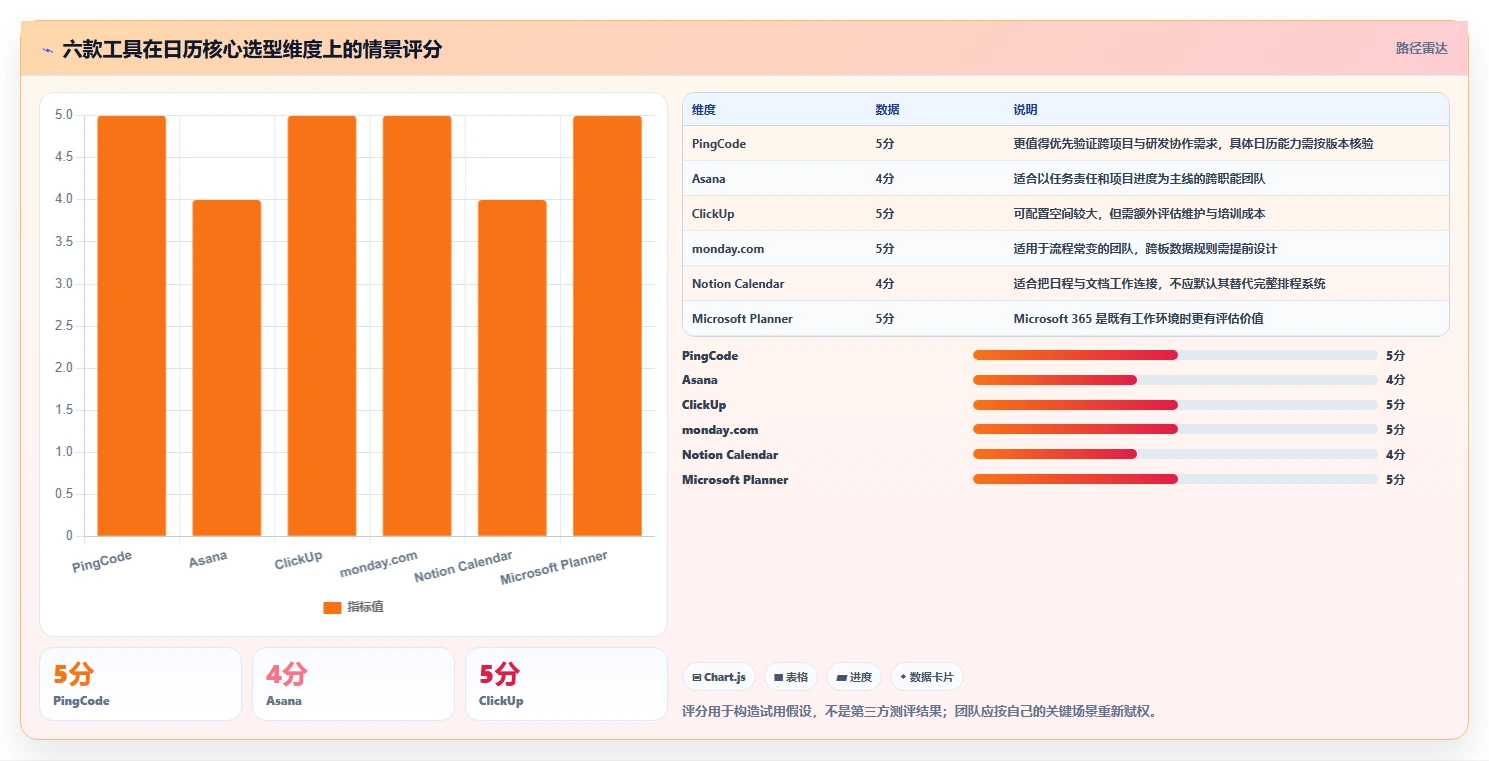Click the Notion Calendar progress bar
This screenshot has height=761, width=1489.
click(1175, 454)
